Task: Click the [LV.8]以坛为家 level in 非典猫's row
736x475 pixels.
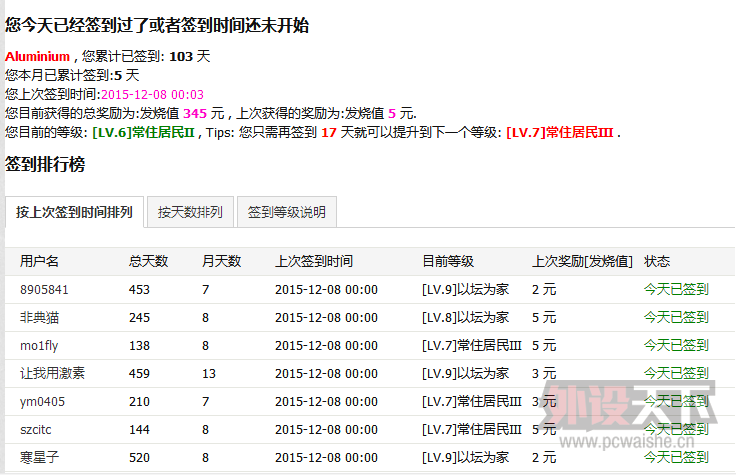Action: click(465, 318)
